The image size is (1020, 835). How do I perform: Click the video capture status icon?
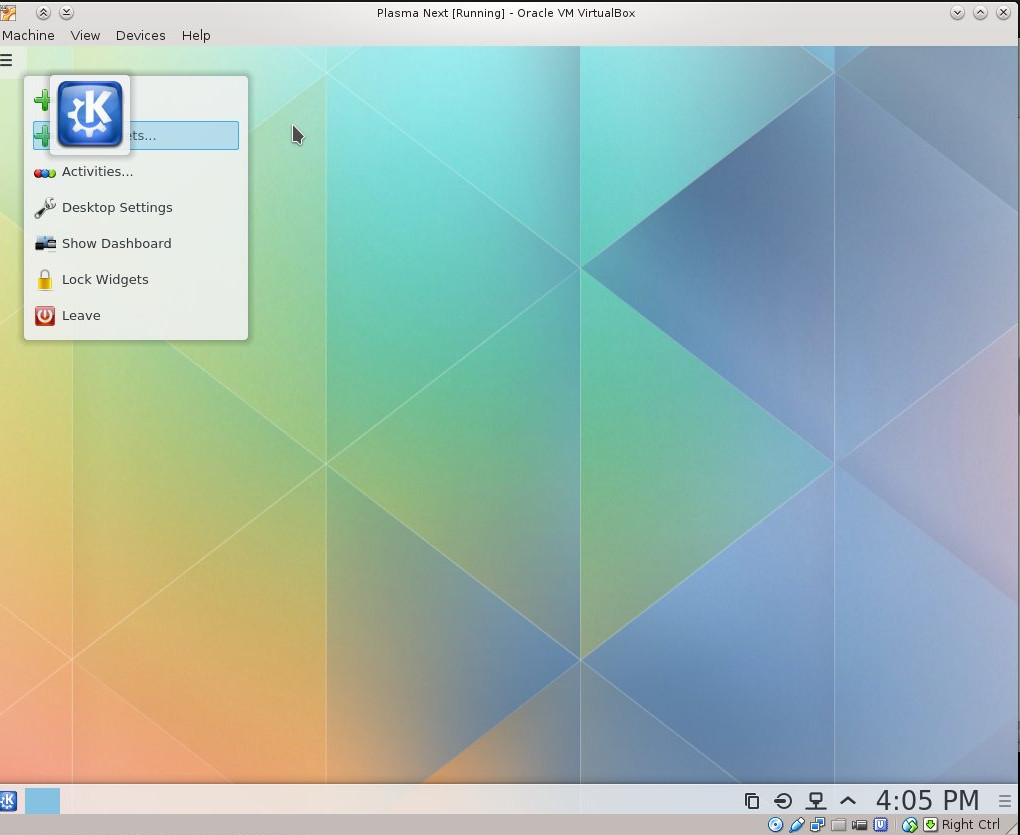click(859, 825)
